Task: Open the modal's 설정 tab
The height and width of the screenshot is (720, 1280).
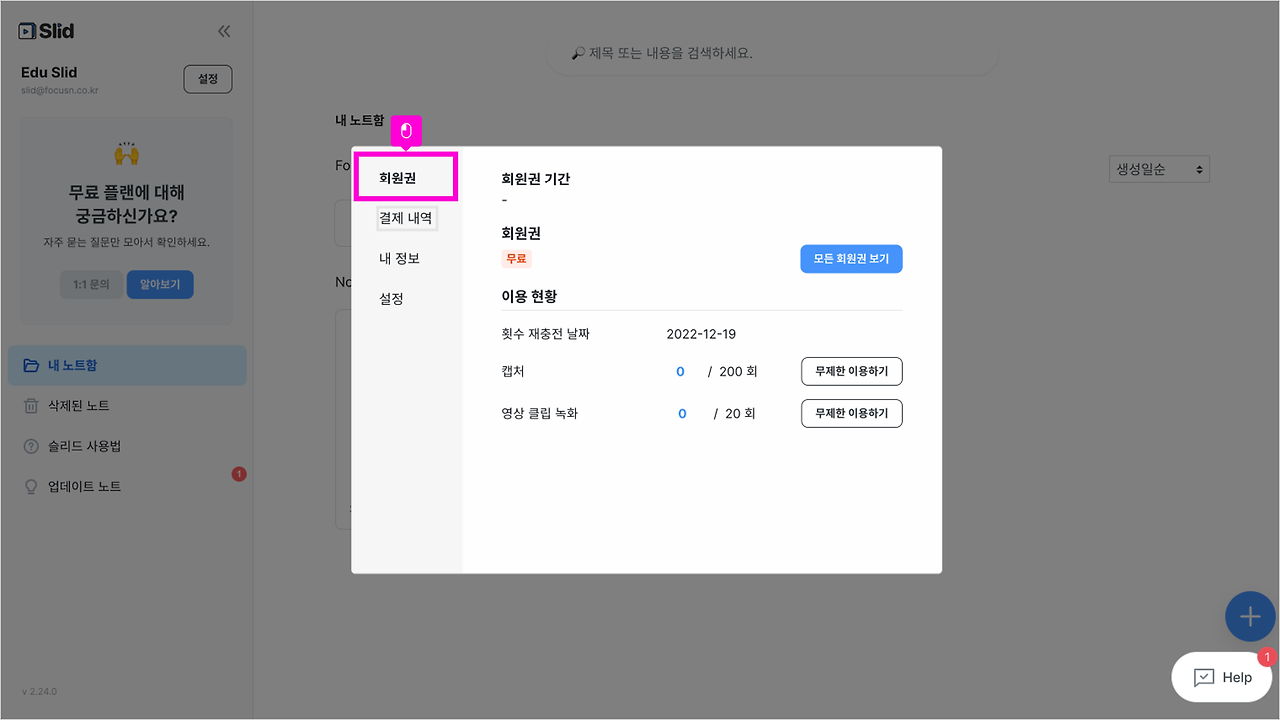Action: (x=392, y=297)
